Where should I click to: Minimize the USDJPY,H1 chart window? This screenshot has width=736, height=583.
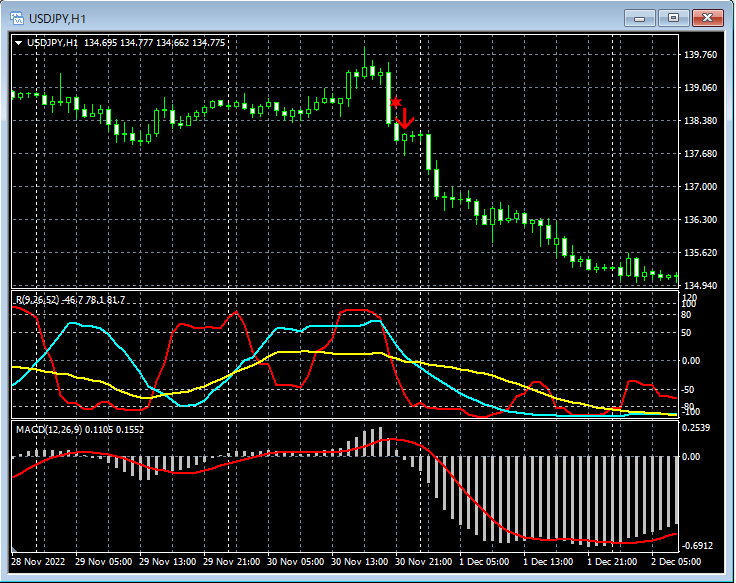pos(639,17)
